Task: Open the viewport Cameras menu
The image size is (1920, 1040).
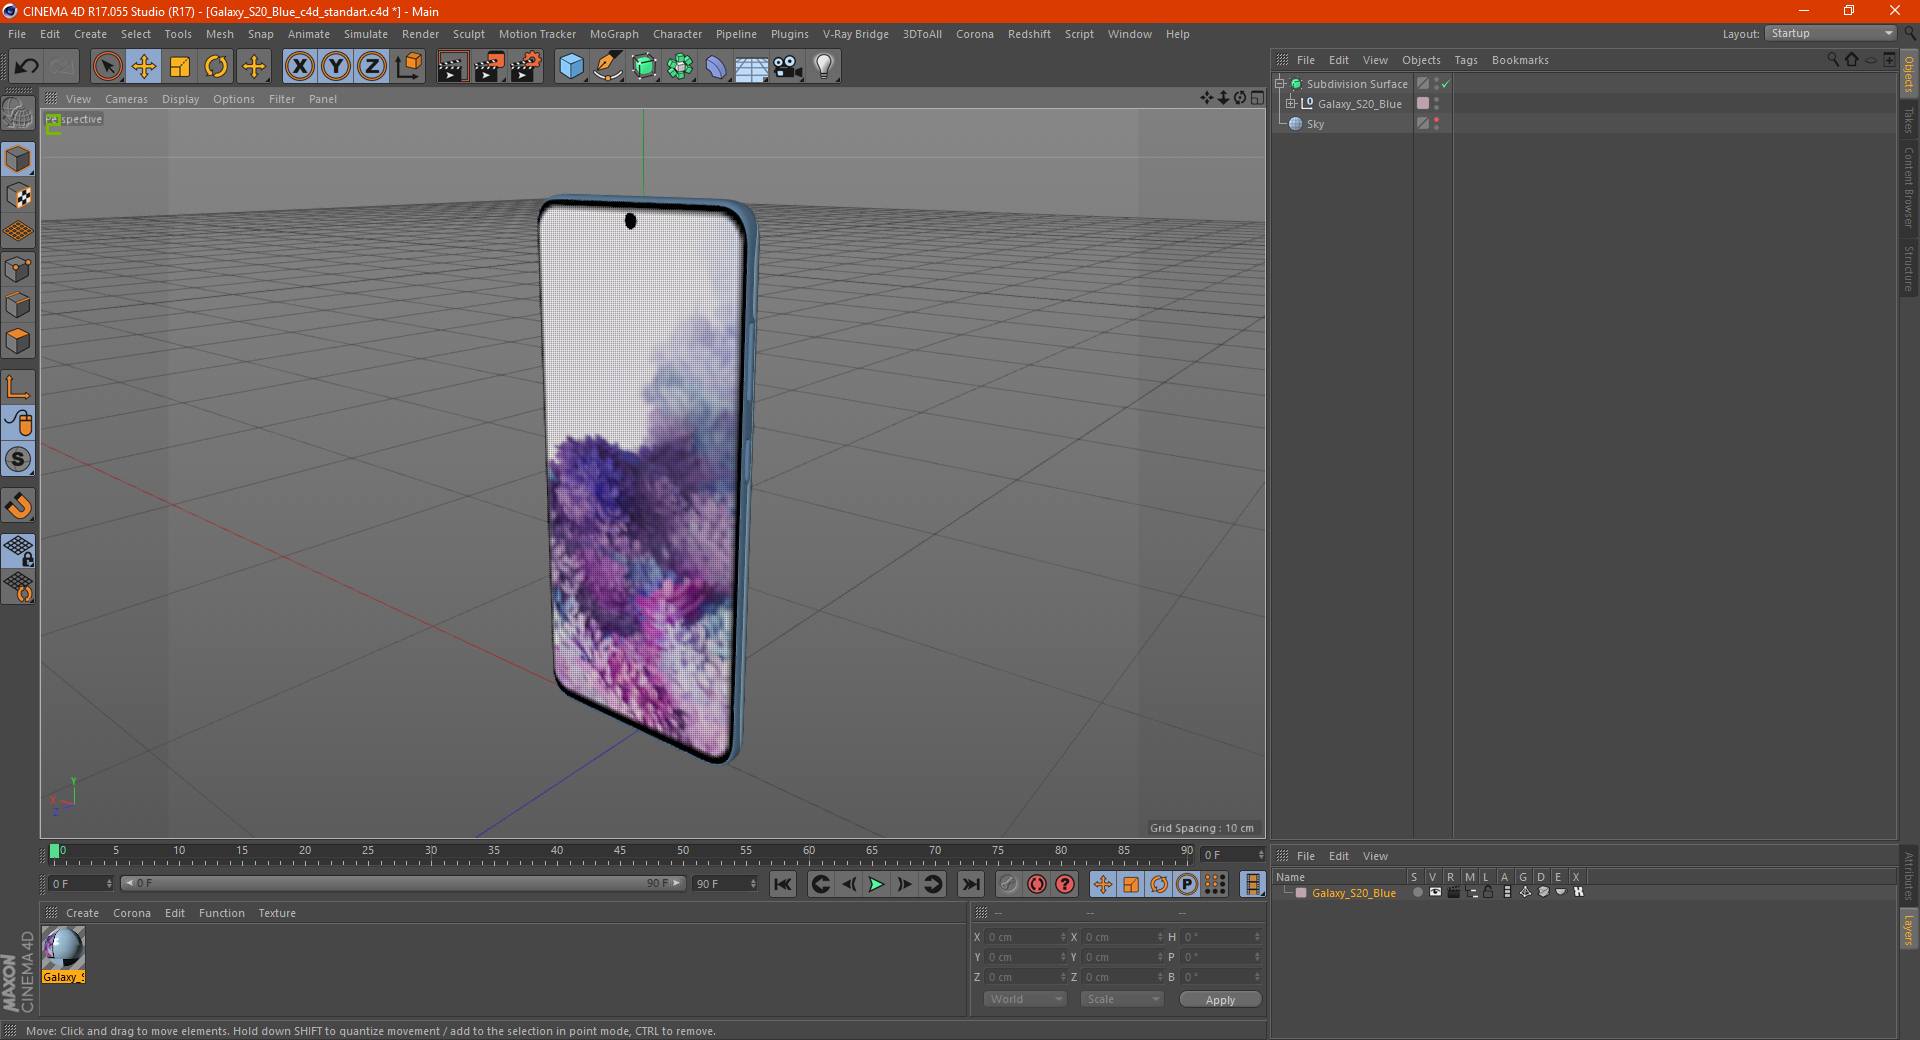Action: pyautogui.click(x=126, y=99)
